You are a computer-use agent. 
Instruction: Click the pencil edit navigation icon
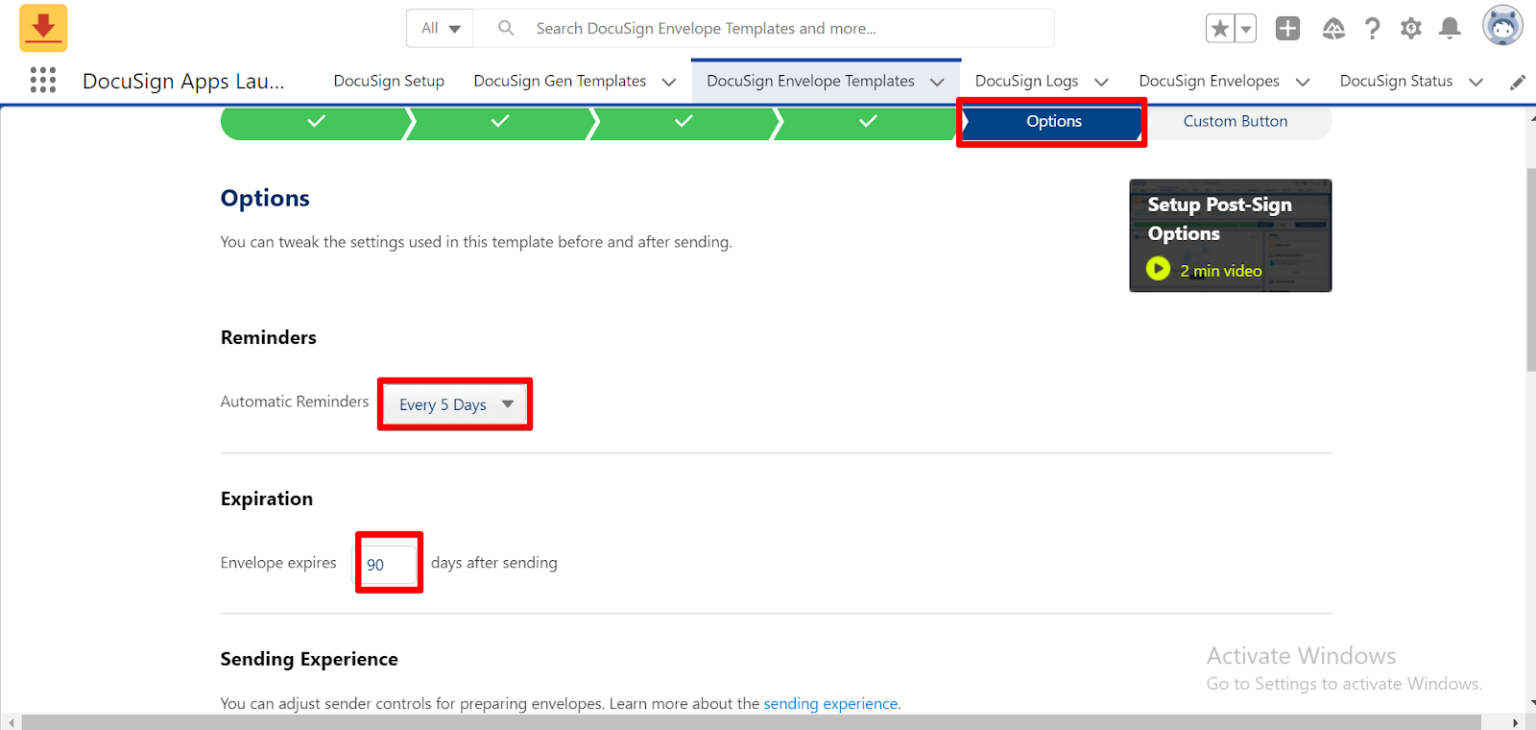pos(1518,82)
